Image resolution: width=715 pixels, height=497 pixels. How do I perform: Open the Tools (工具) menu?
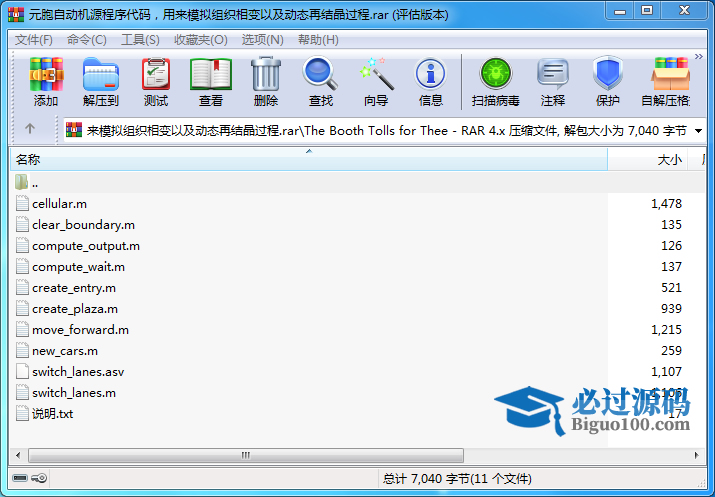140,40
